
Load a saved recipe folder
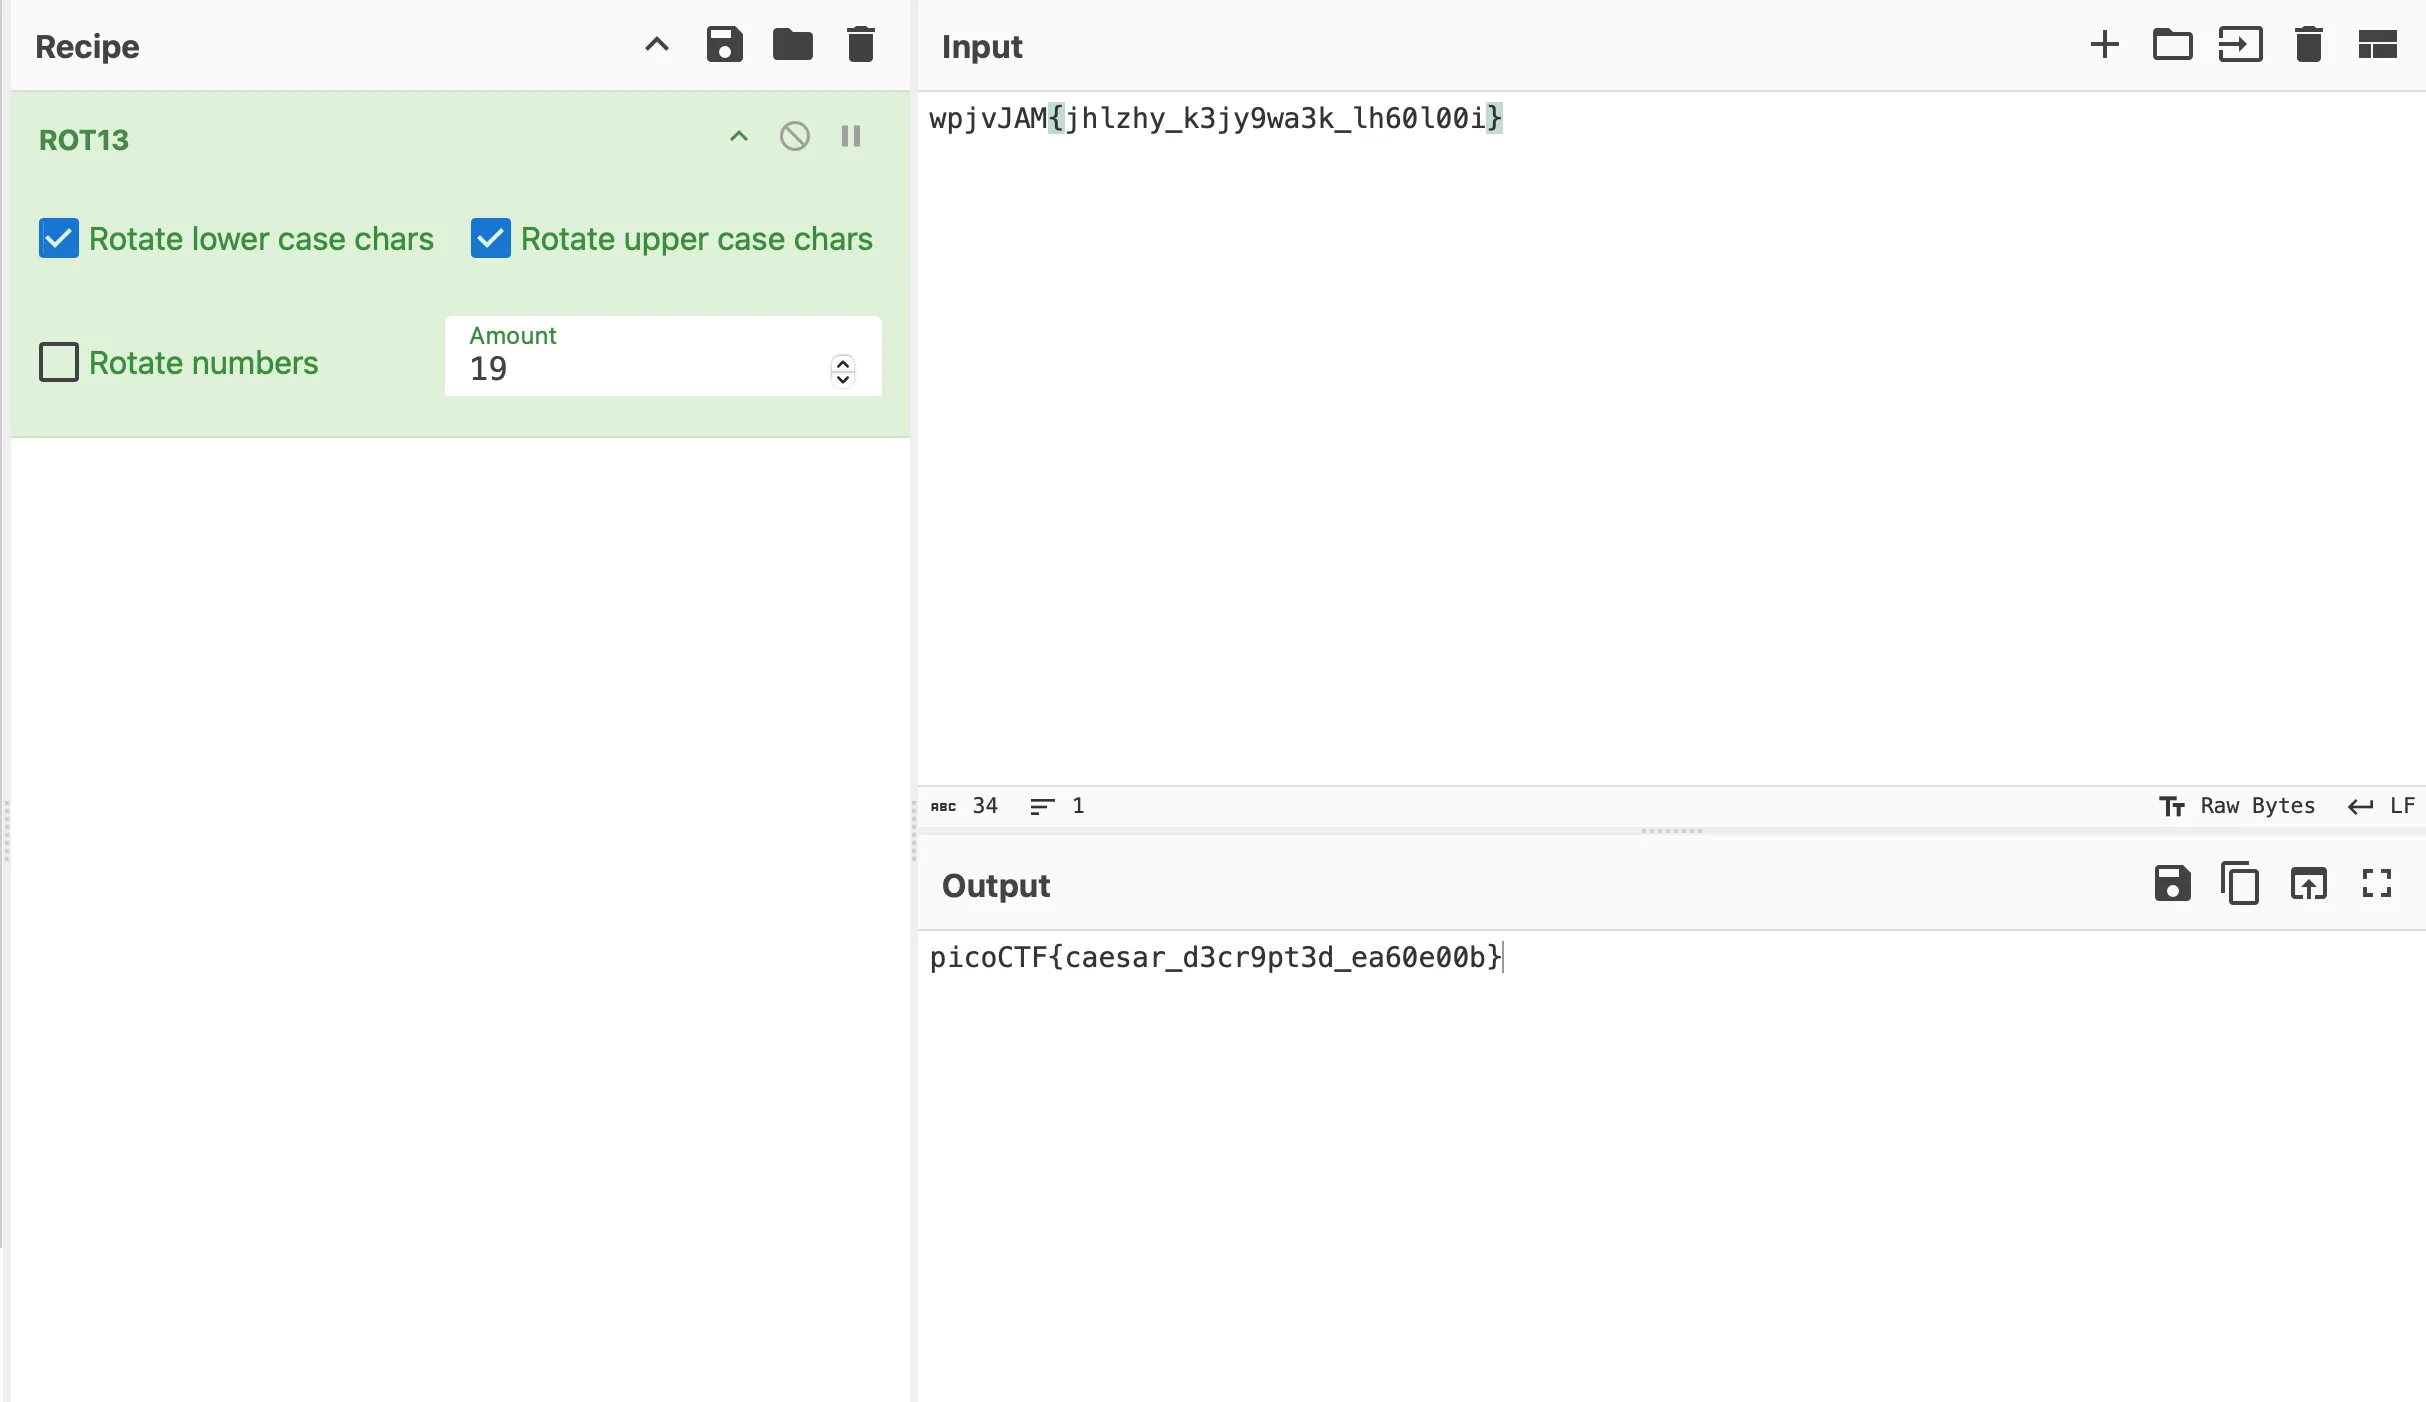[792, 45]
